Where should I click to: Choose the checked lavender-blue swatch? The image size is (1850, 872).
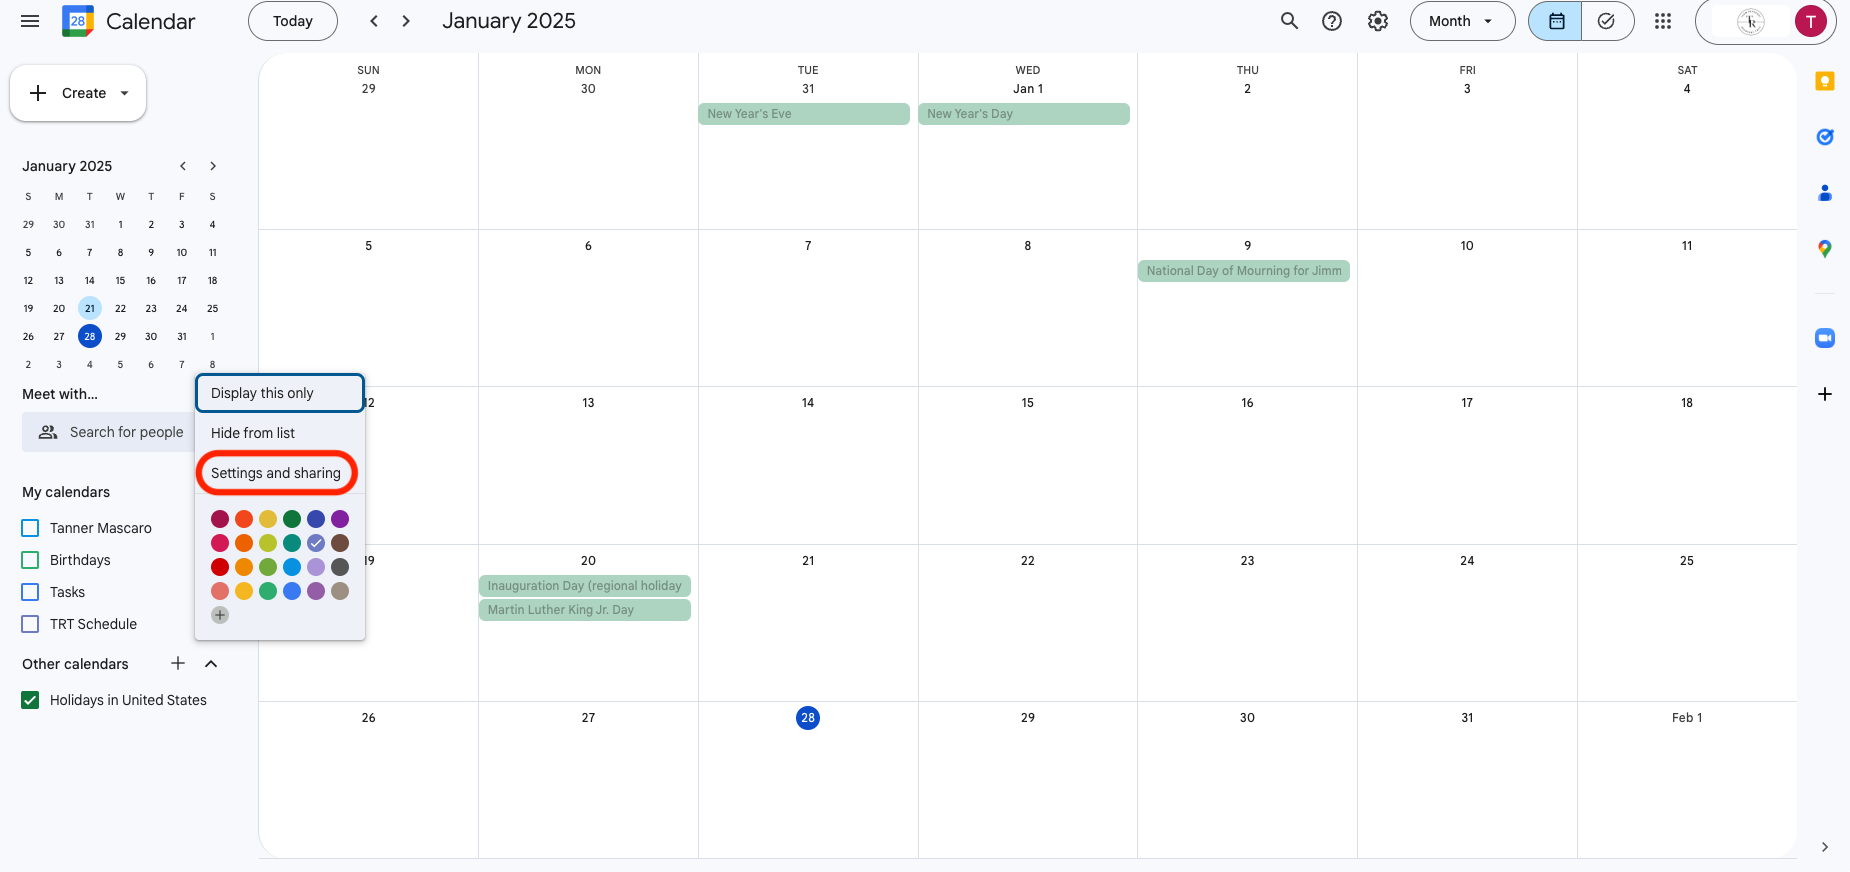(316, 543)
